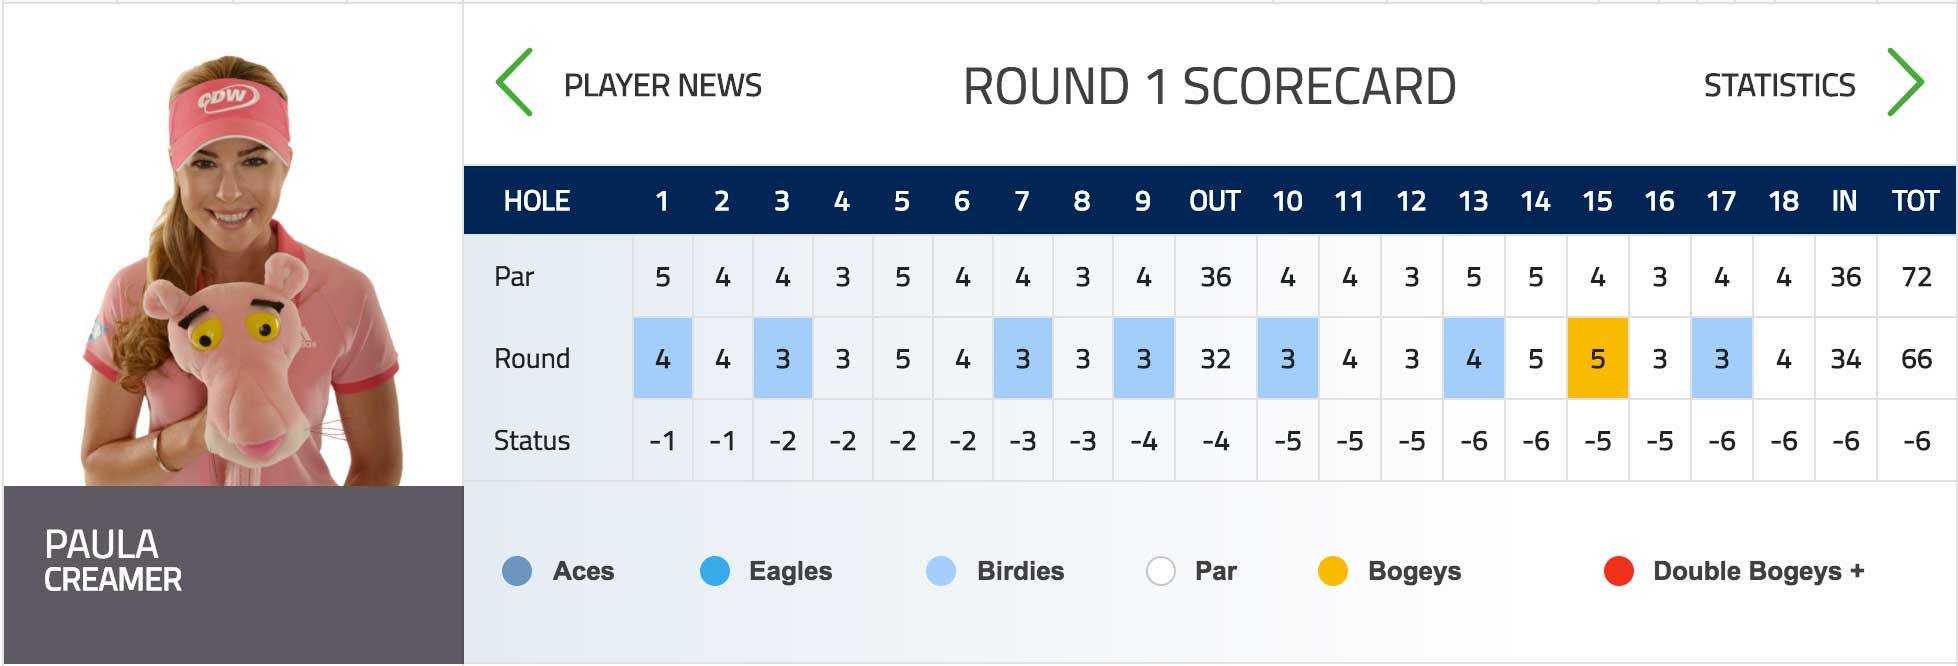Click the Birdies light-blue legend circle
1958x666 pixels.
pyautogui.click(x=941, y=571)
